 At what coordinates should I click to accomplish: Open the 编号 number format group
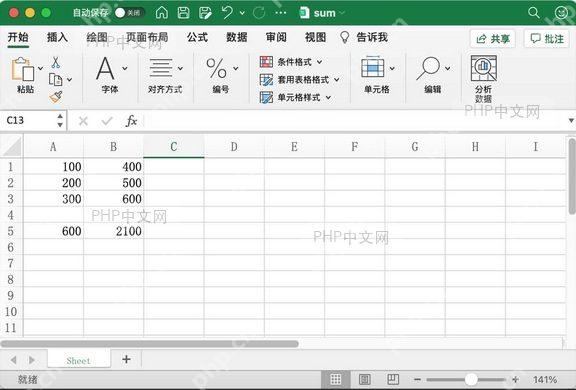[x=221, y=75]
